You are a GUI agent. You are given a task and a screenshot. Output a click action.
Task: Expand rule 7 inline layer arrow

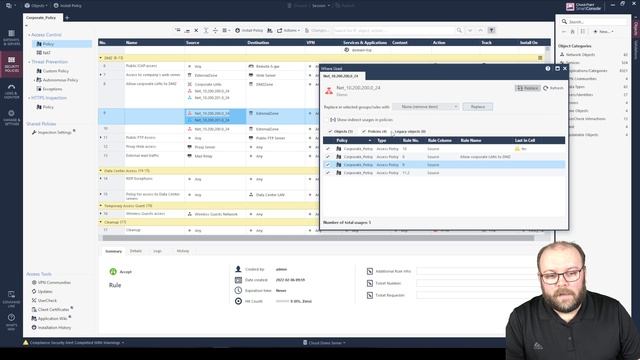click(x=101, y=75)
